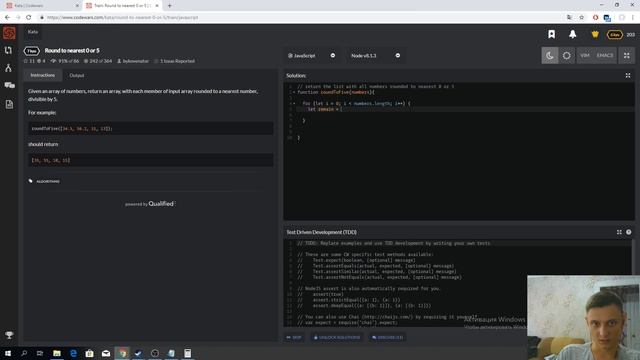Click the star count on the kata
640x360 pixels.
click(x=29, y=61)
